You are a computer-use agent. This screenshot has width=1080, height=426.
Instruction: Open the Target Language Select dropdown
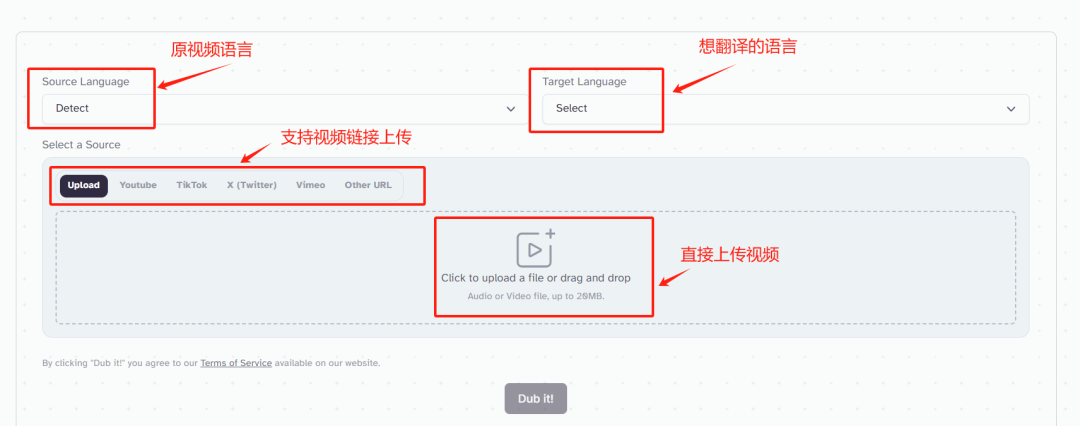(x=785, y=109)
